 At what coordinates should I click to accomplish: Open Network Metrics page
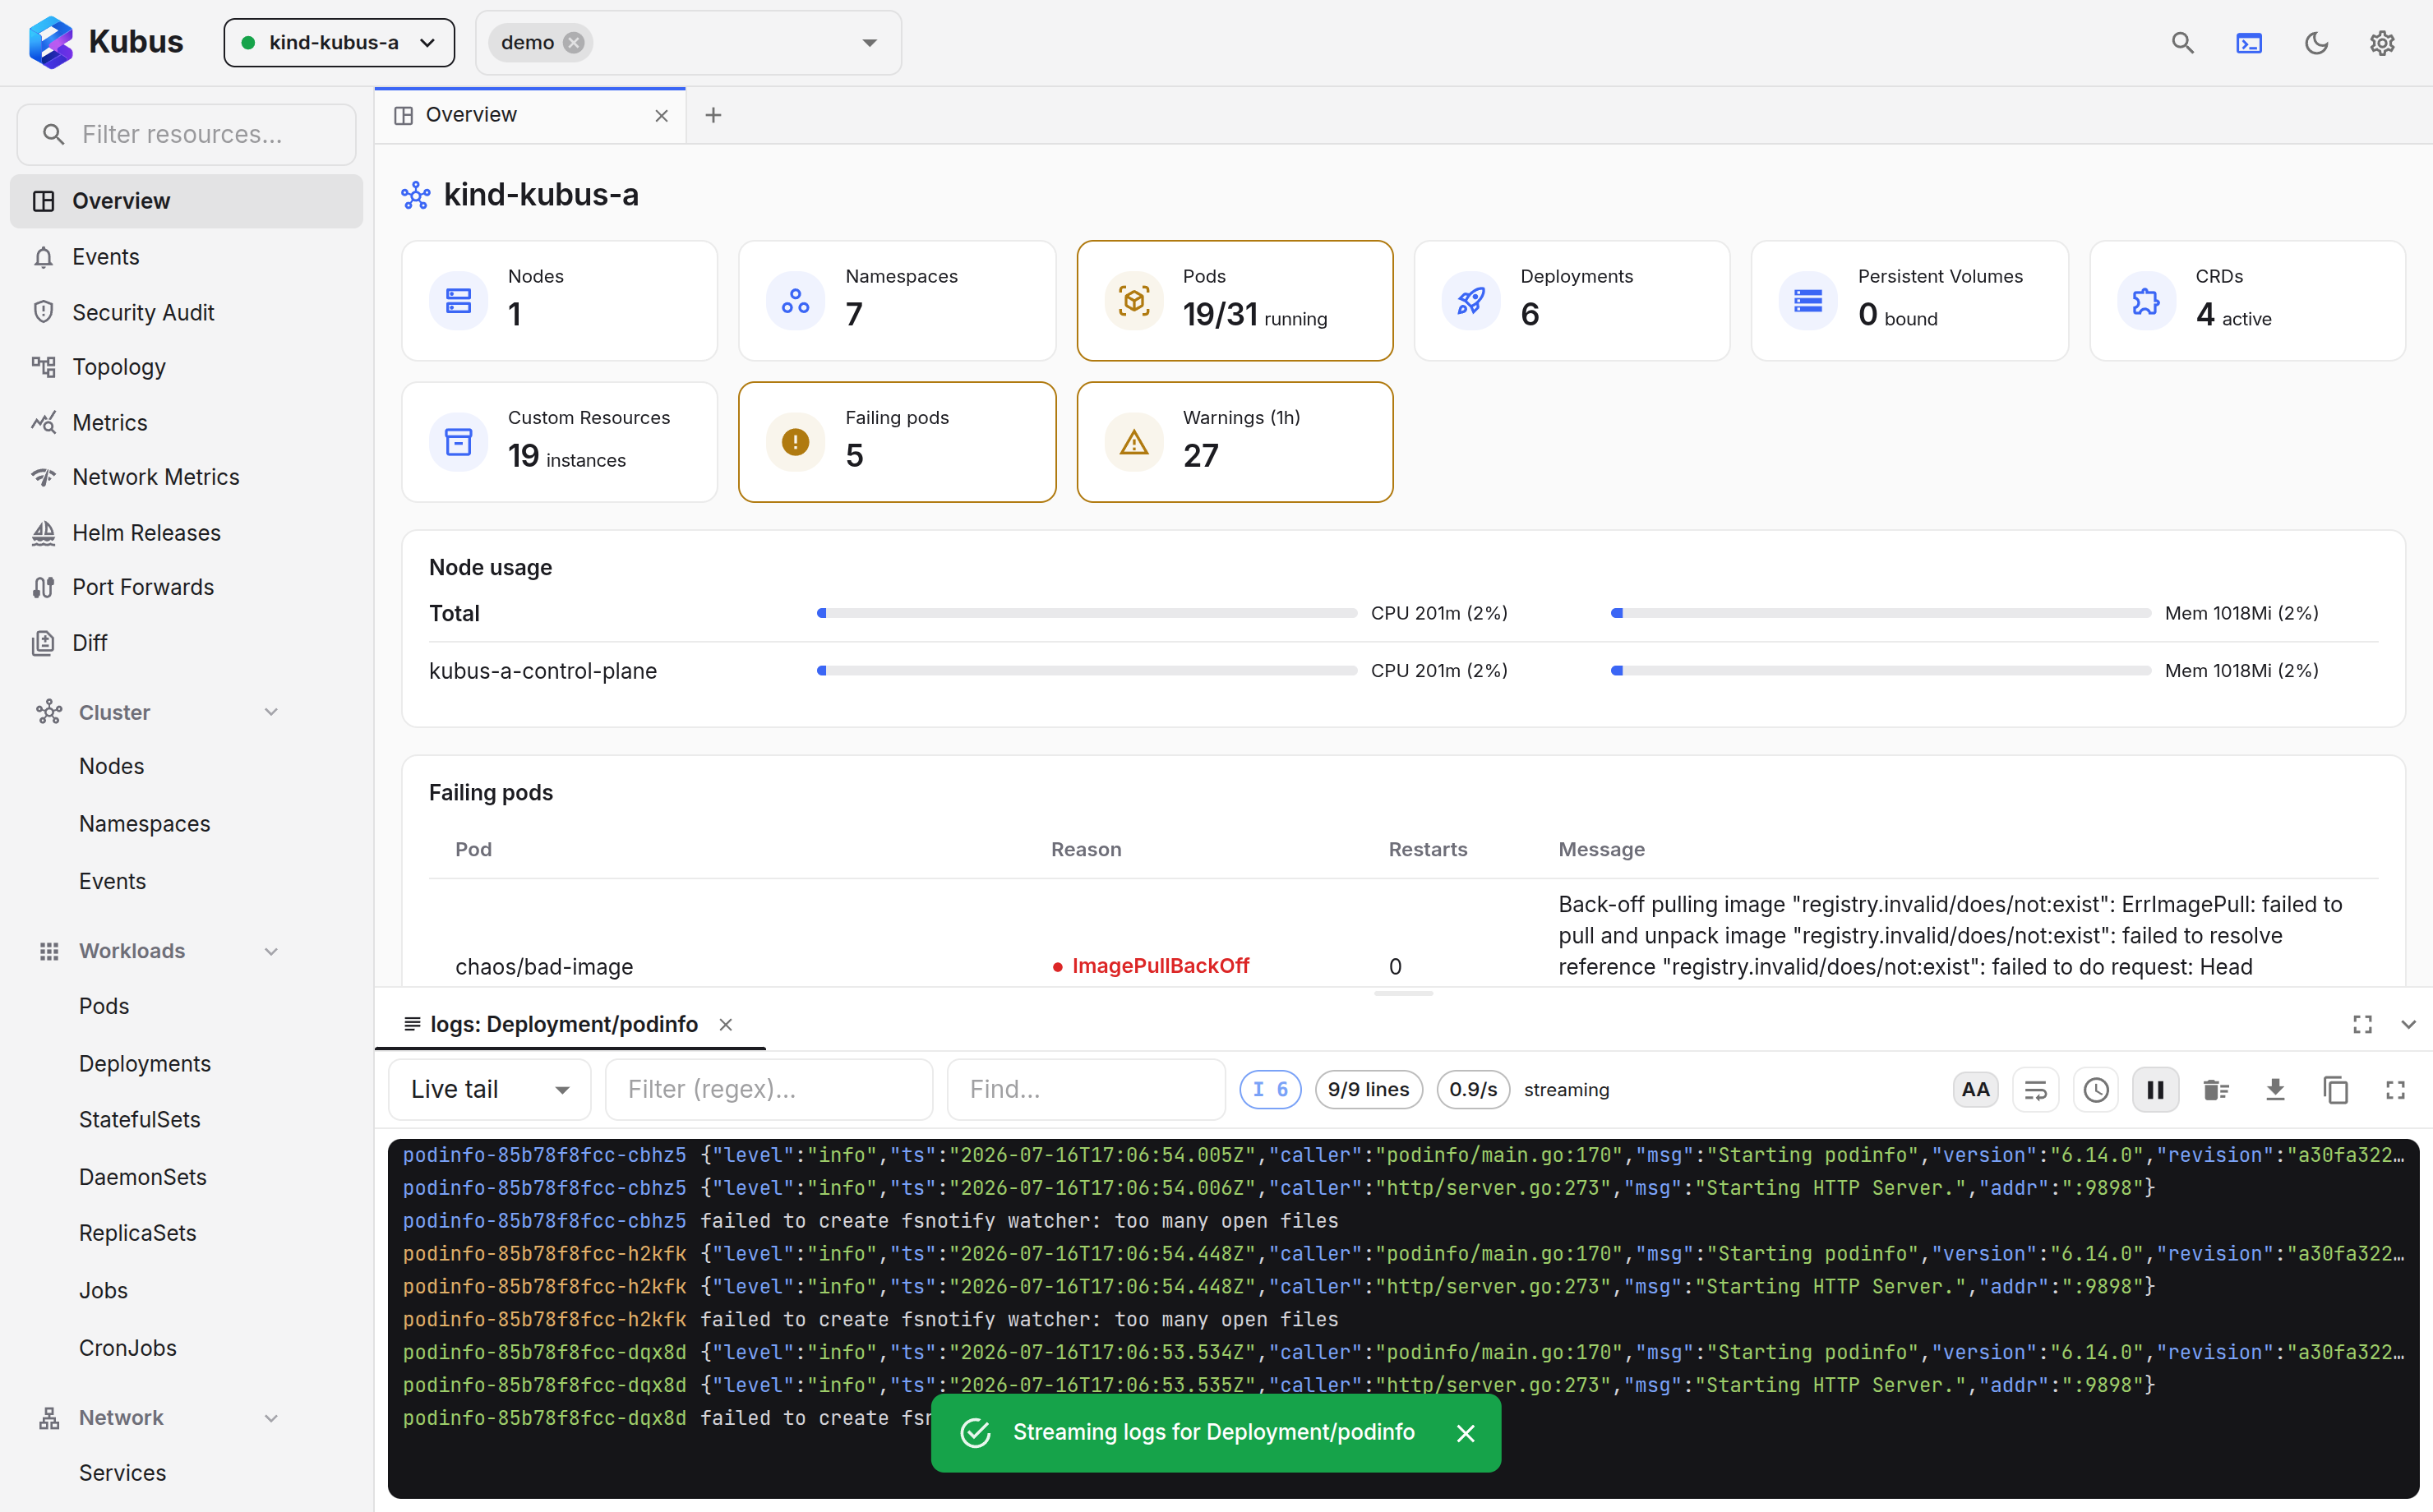tap(186, 477)
